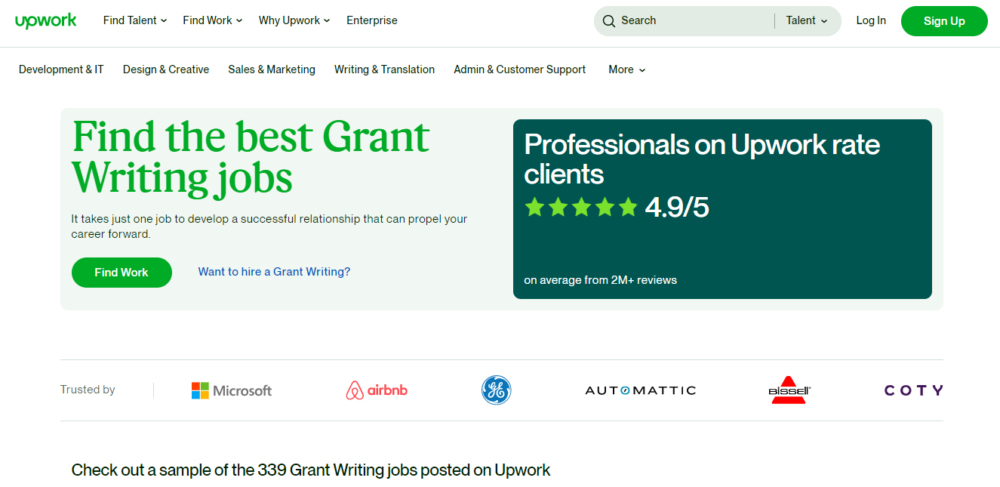
Task: Click the Bissell logo
Action: tap(790, 390)
